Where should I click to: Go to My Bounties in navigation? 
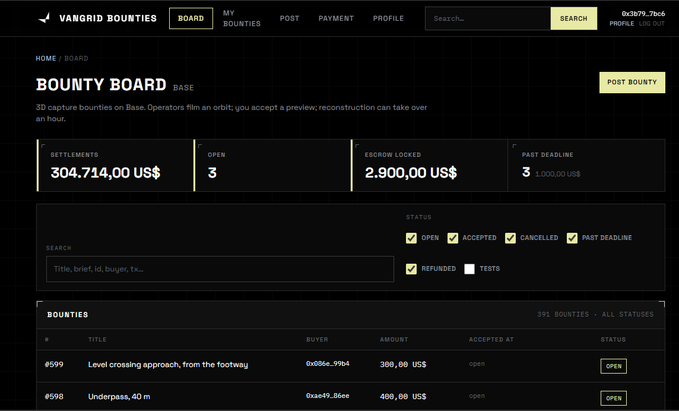point(242,18)
